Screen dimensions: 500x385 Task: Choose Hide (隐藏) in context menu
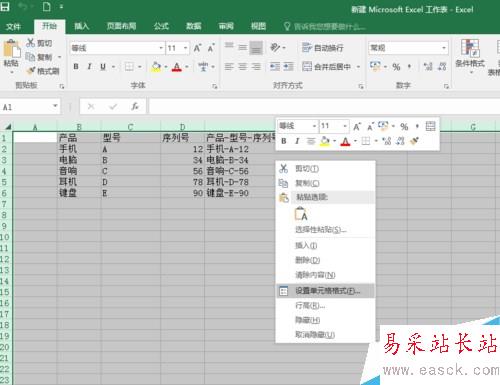[x=325, y=320]
